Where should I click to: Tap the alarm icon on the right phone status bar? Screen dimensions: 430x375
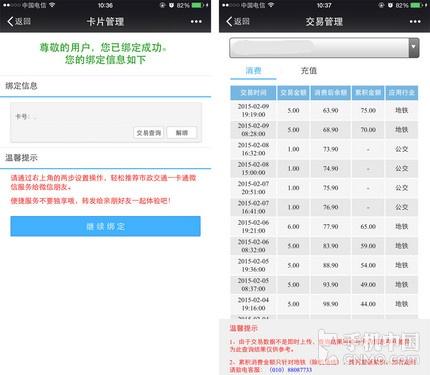[x=390, y=5]
